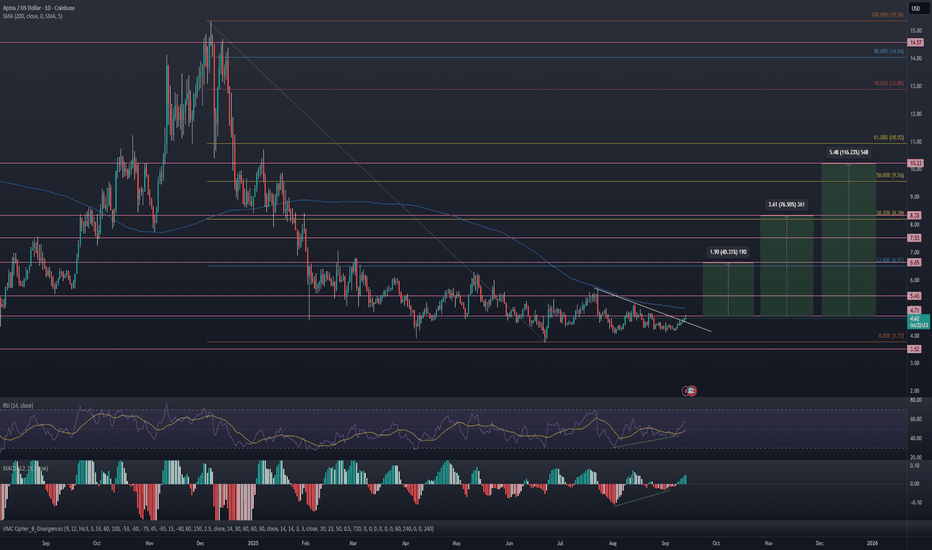Select the 3.61 (76.50%) target label
Image resolution: width=932 pixels, height=550 pixels.
coord(787,205)
